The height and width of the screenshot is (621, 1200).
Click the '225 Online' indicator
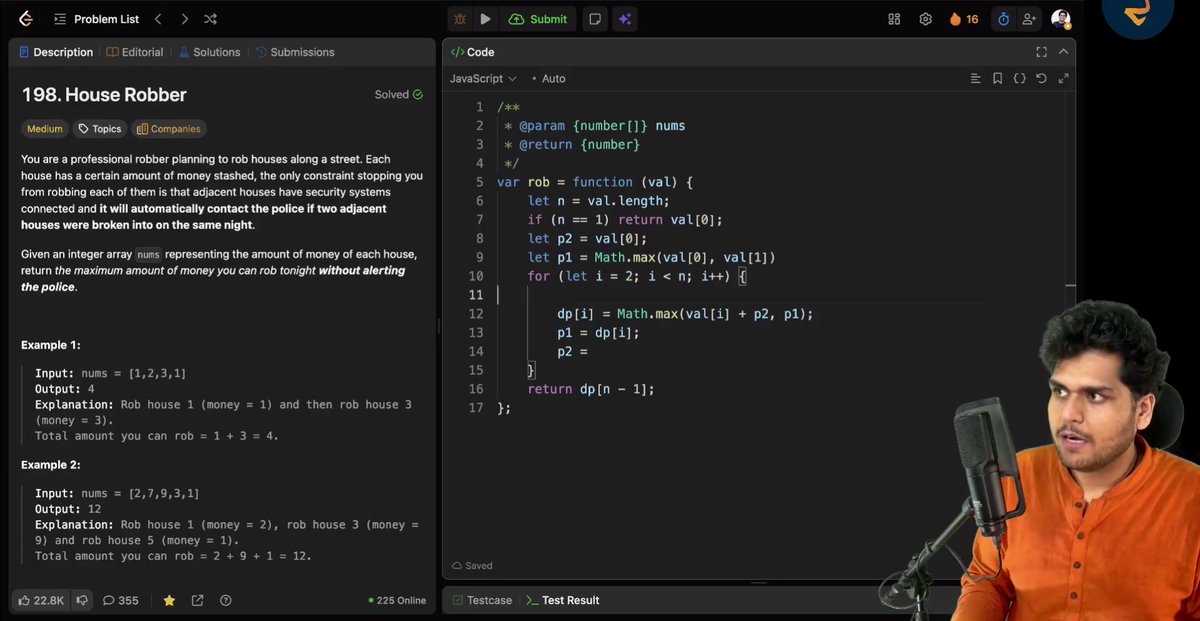tap(397, 601)
